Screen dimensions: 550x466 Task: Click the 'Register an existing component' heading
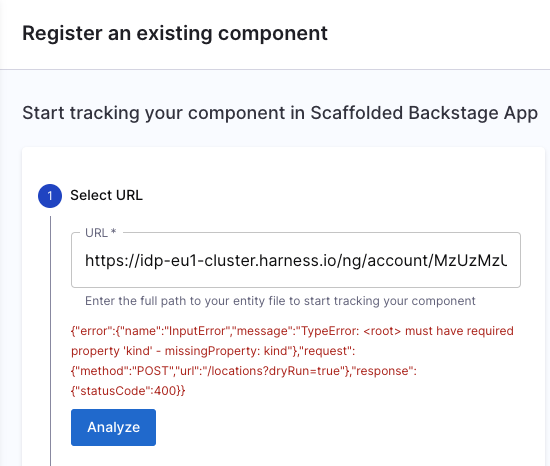[x=175, y=33]
